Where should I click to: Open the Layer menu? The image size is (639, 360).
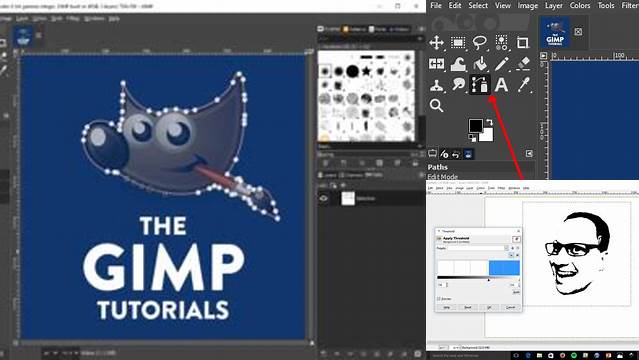coord(553,5)
